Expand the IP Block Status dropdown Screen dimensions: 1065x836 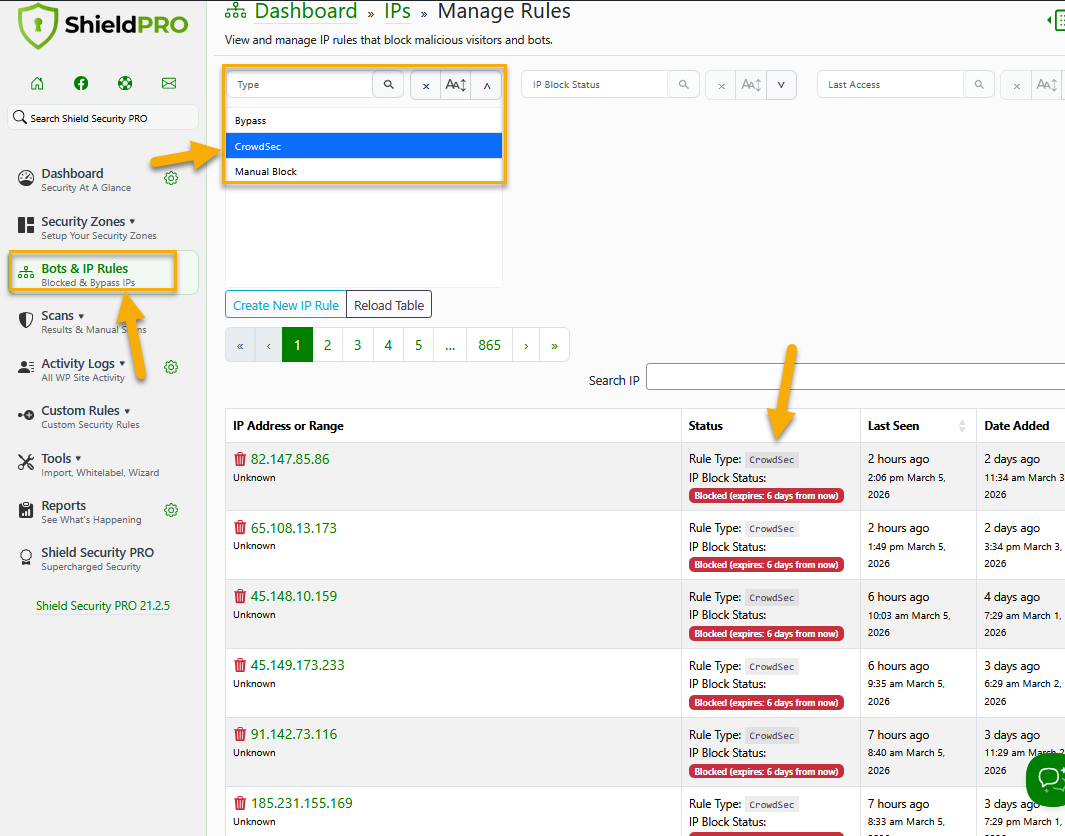click(x=781, y=86)
